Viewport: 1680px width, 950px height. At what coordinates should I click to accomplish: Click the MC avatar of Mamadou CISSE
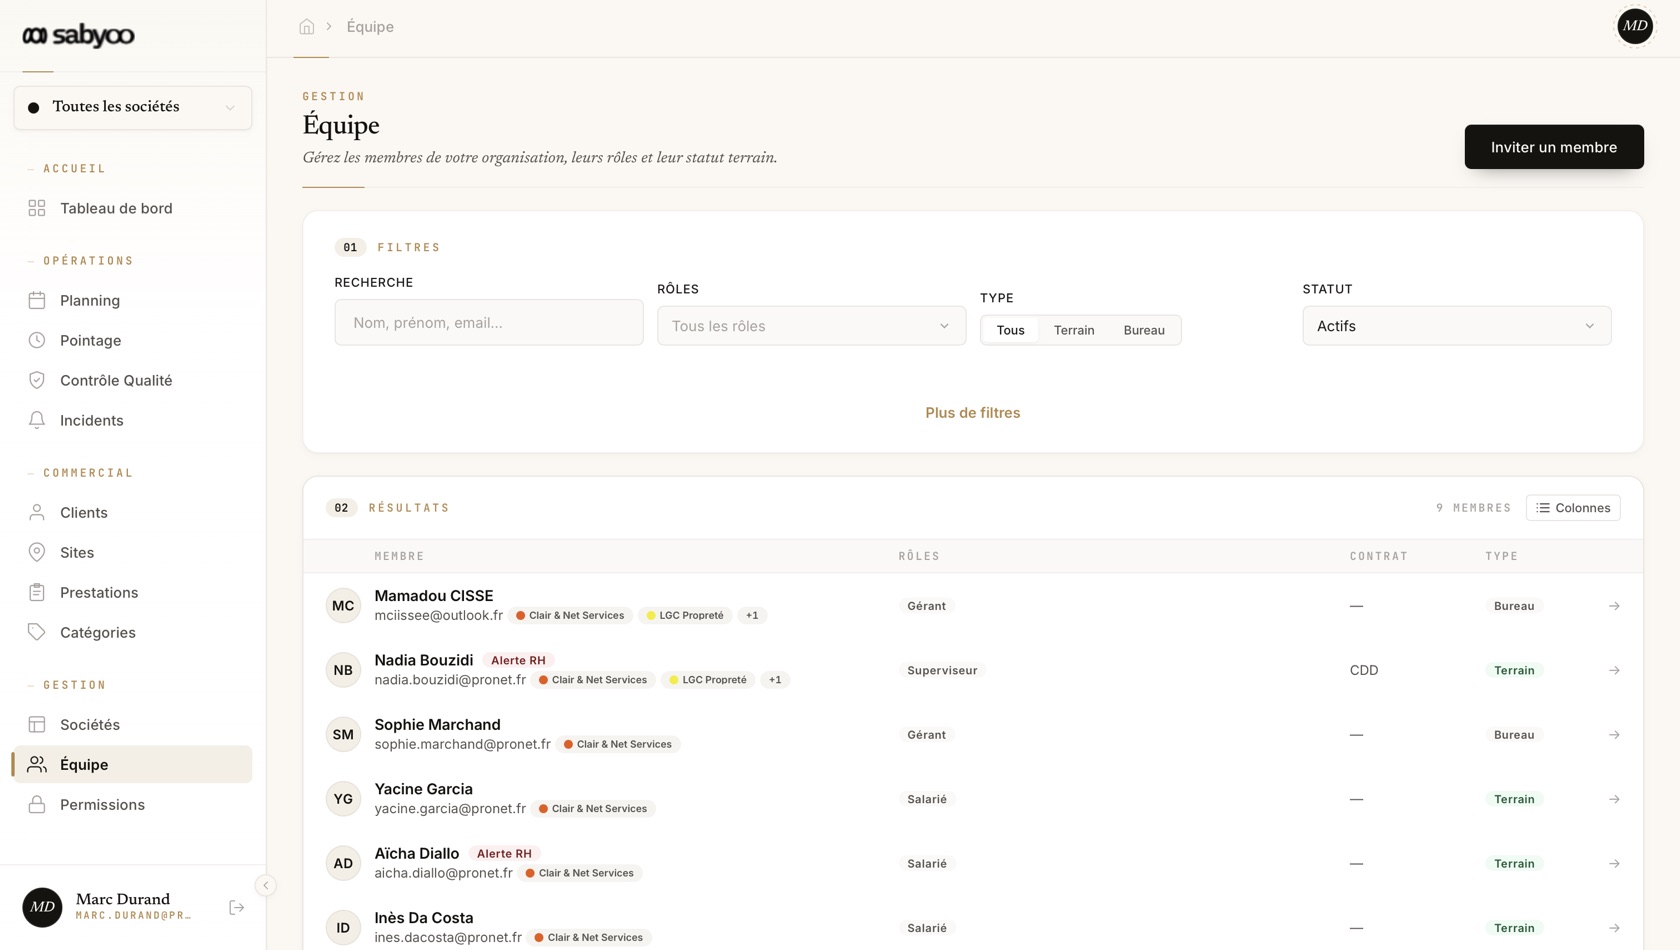pyautogui.click(x=343, y=606)
